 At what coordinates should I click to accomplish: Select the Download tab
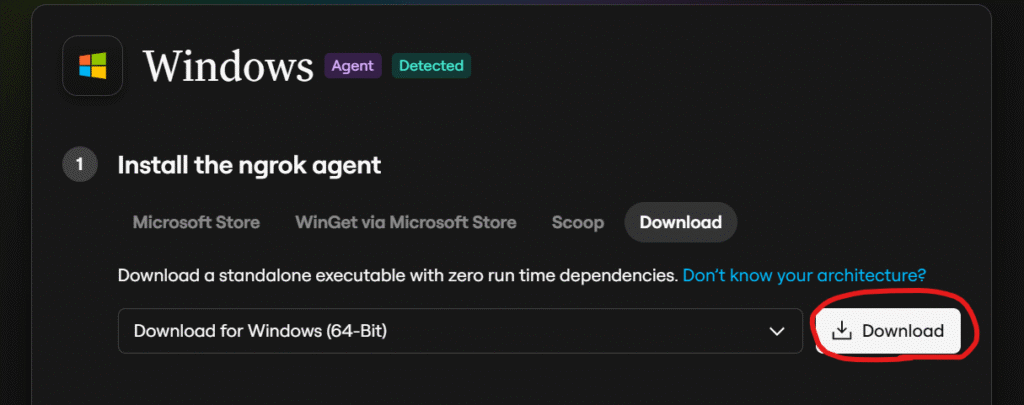[680, 222]
